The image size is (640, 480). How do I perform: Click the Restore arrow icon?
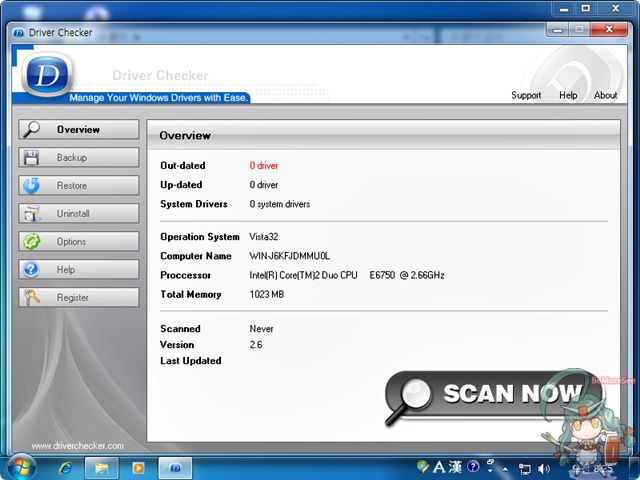point(31,186)
